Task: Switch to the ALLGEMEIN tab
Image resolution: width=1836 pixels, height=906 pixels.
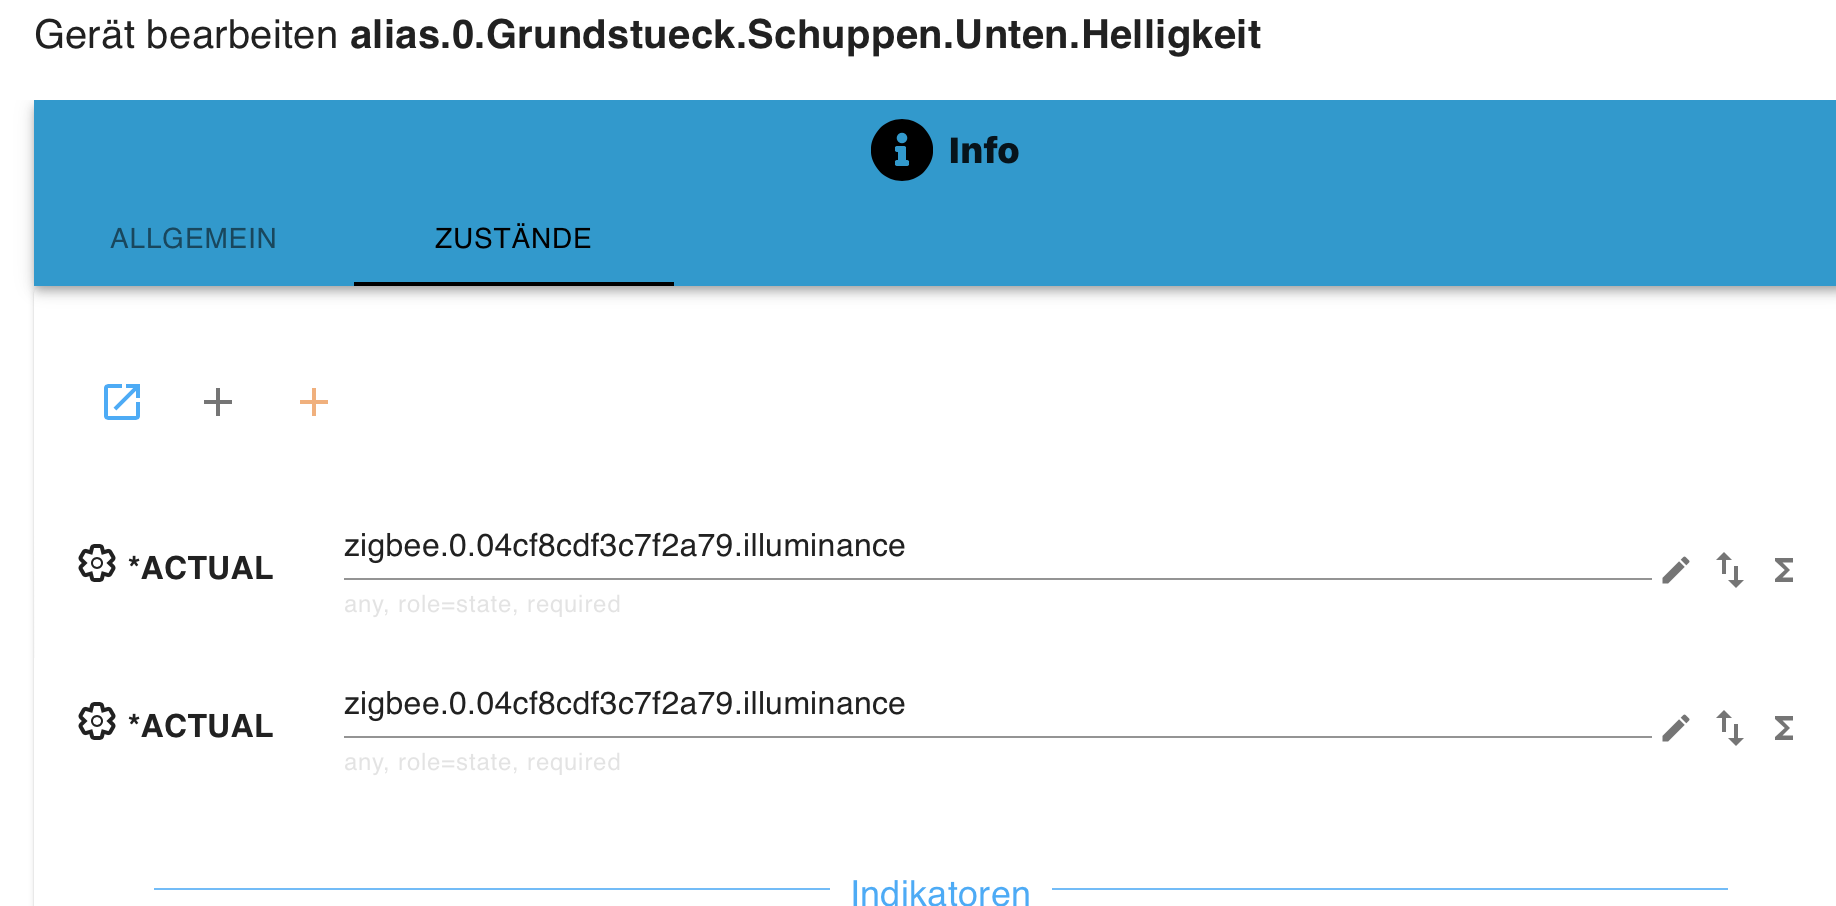Action: 194,238
